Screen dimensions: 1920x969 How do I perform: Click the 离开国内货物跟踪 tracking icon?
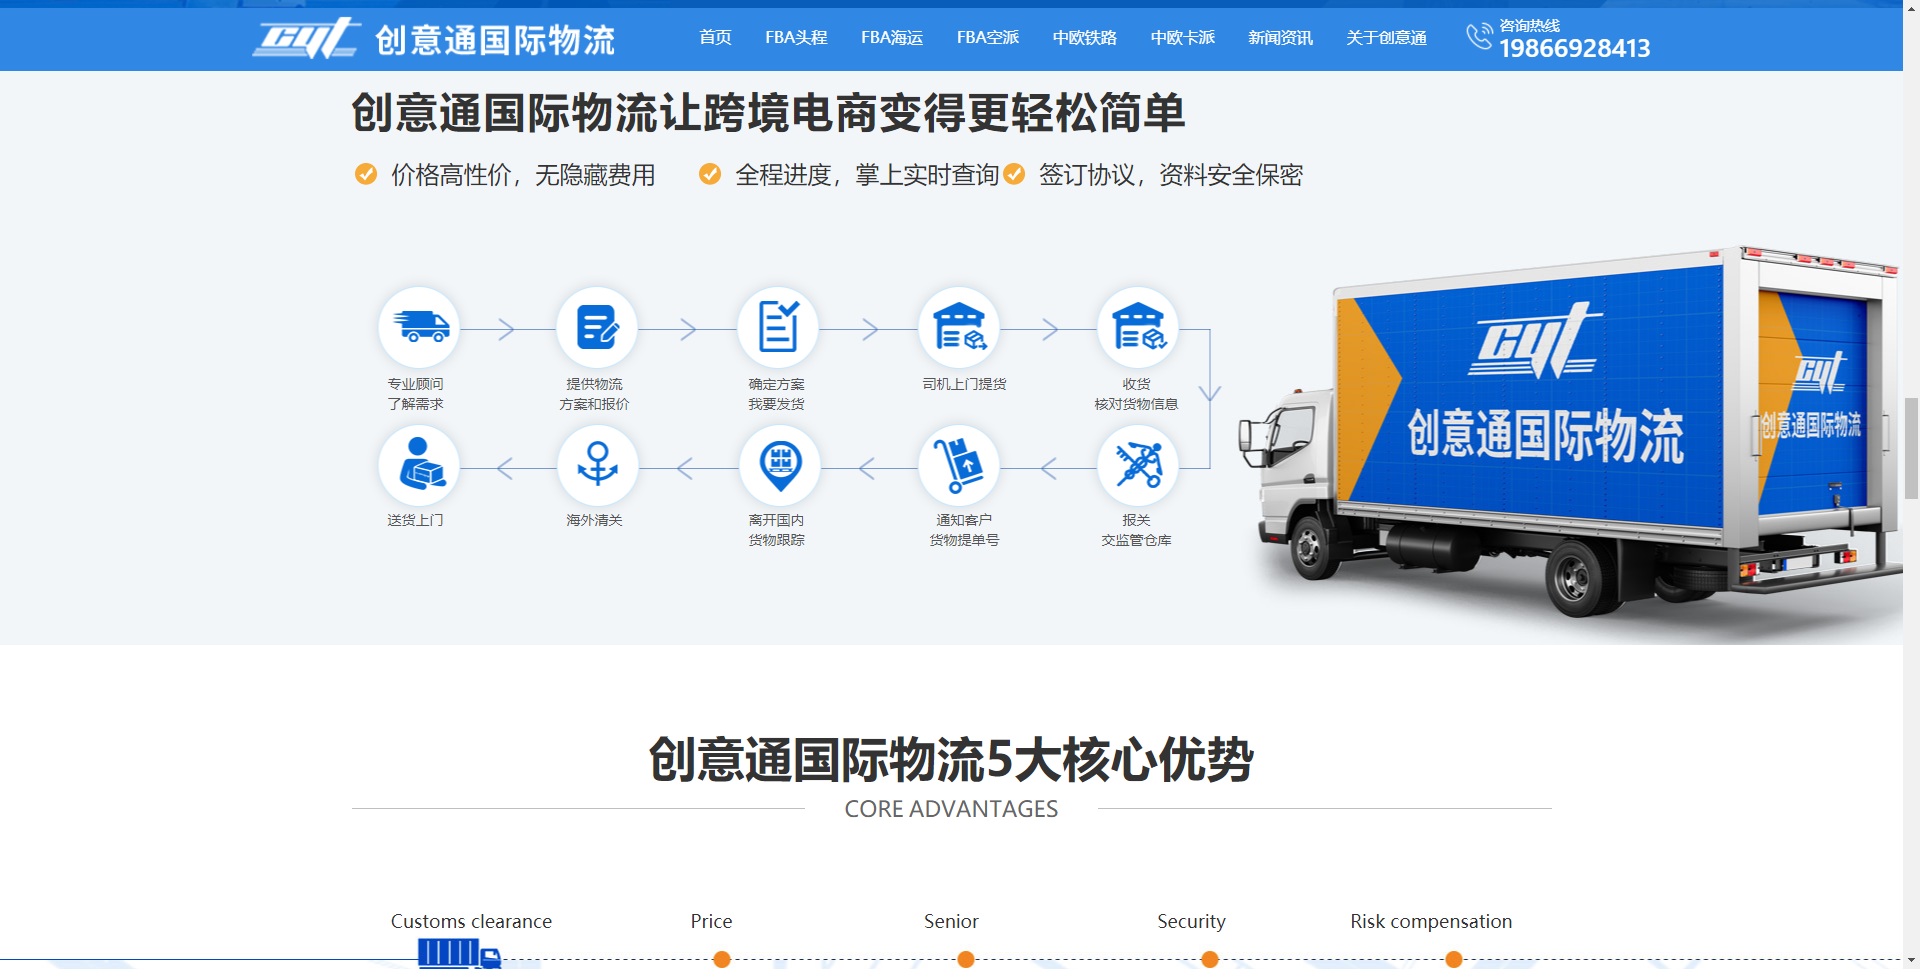point(779,465)
